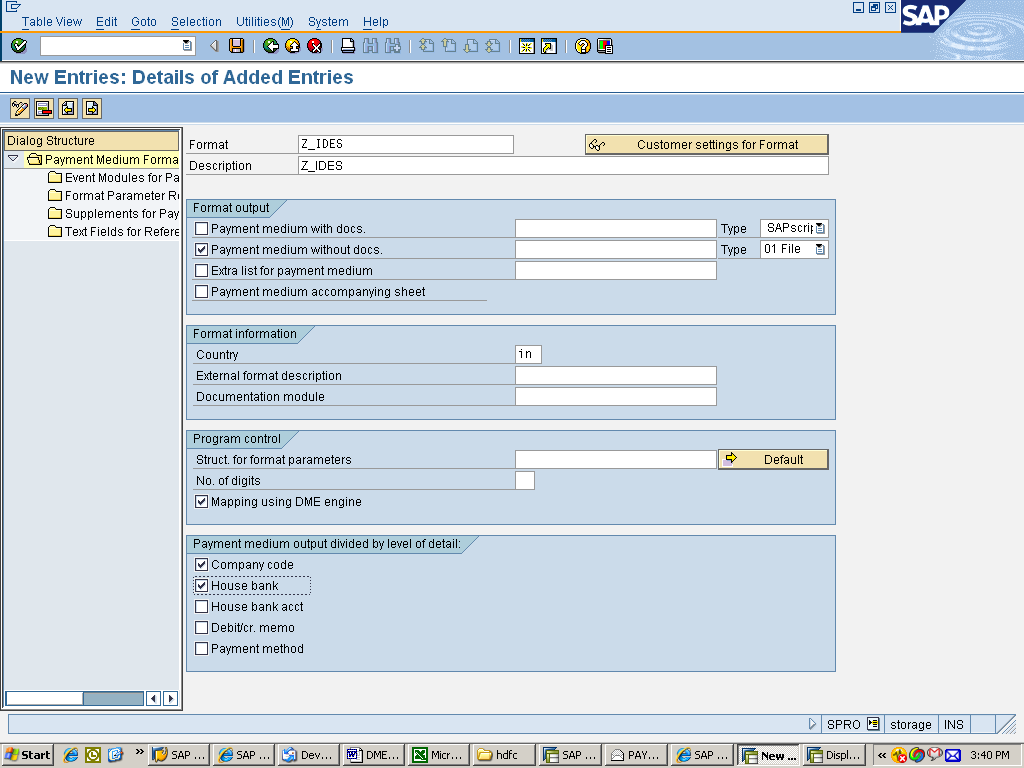1024x768 pixels.
Task: Toggle Mapping using DME engine checkbox
Action: 202,502
